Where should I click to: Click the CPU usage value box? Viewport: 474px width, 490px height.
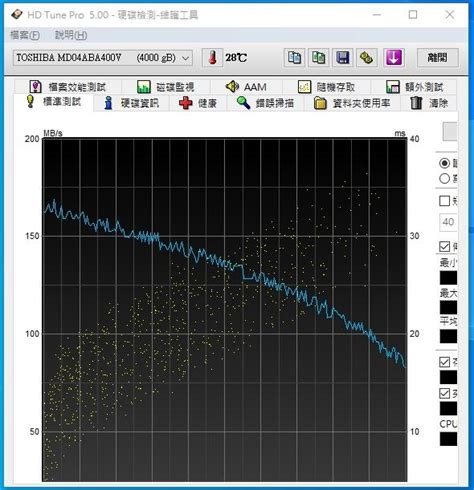(x=449, y=439)
